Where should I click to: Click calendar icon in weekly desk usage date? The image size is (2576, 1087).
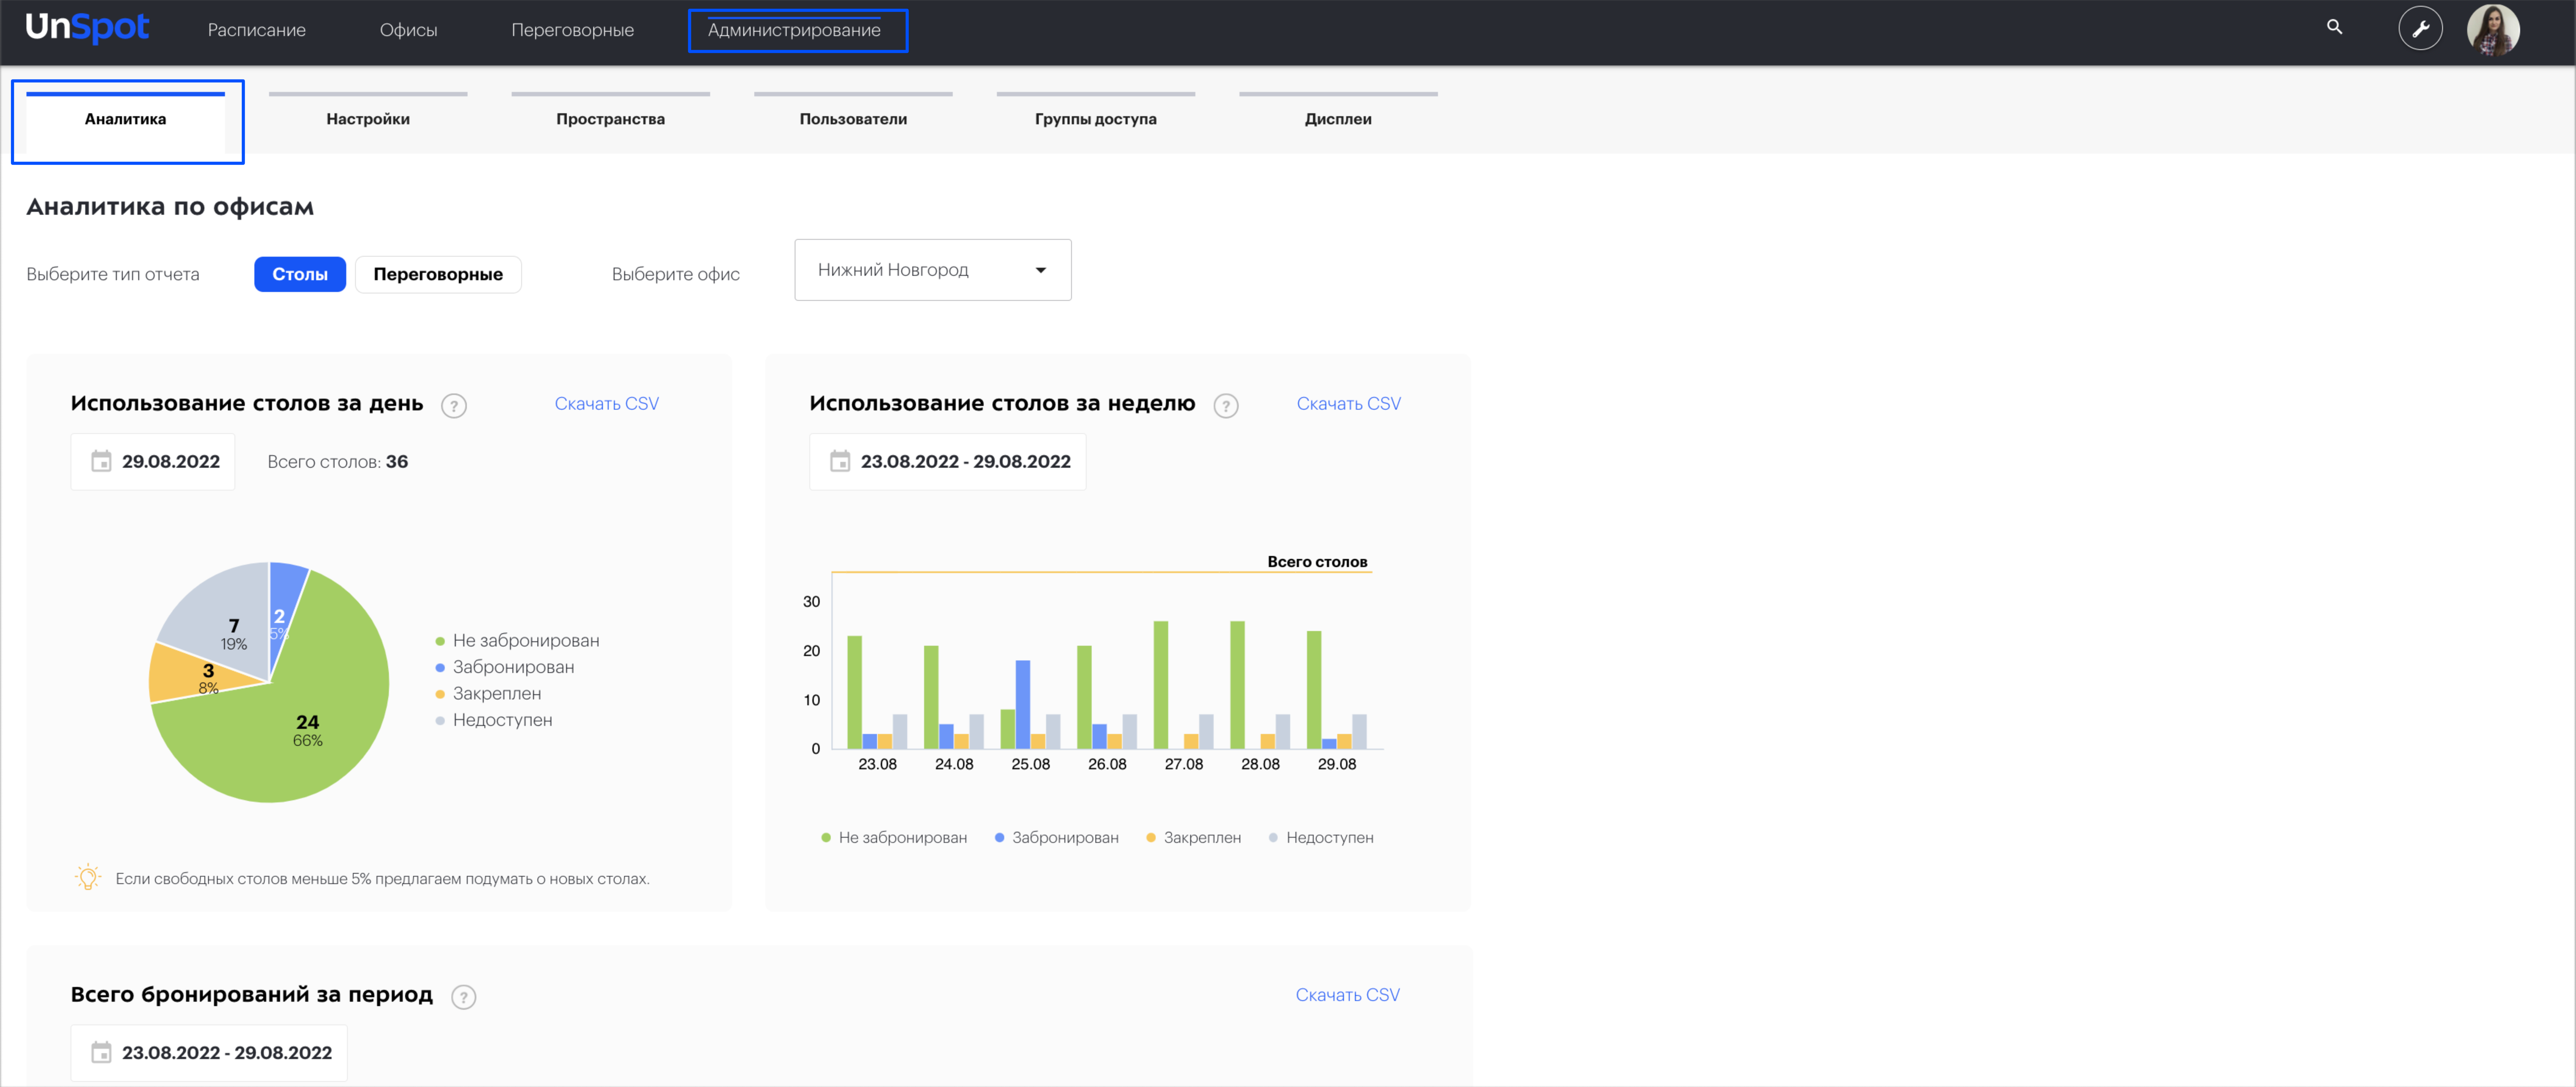click(x=840, y=461)
